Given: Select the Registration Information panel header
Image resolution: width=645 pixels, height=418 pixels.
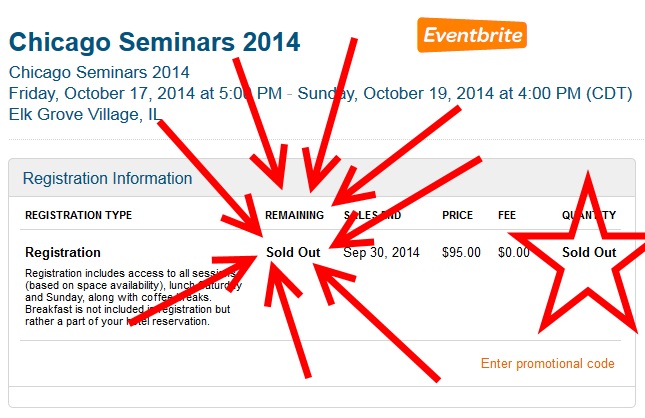Looking at the screenshot, I should (108, 179).
